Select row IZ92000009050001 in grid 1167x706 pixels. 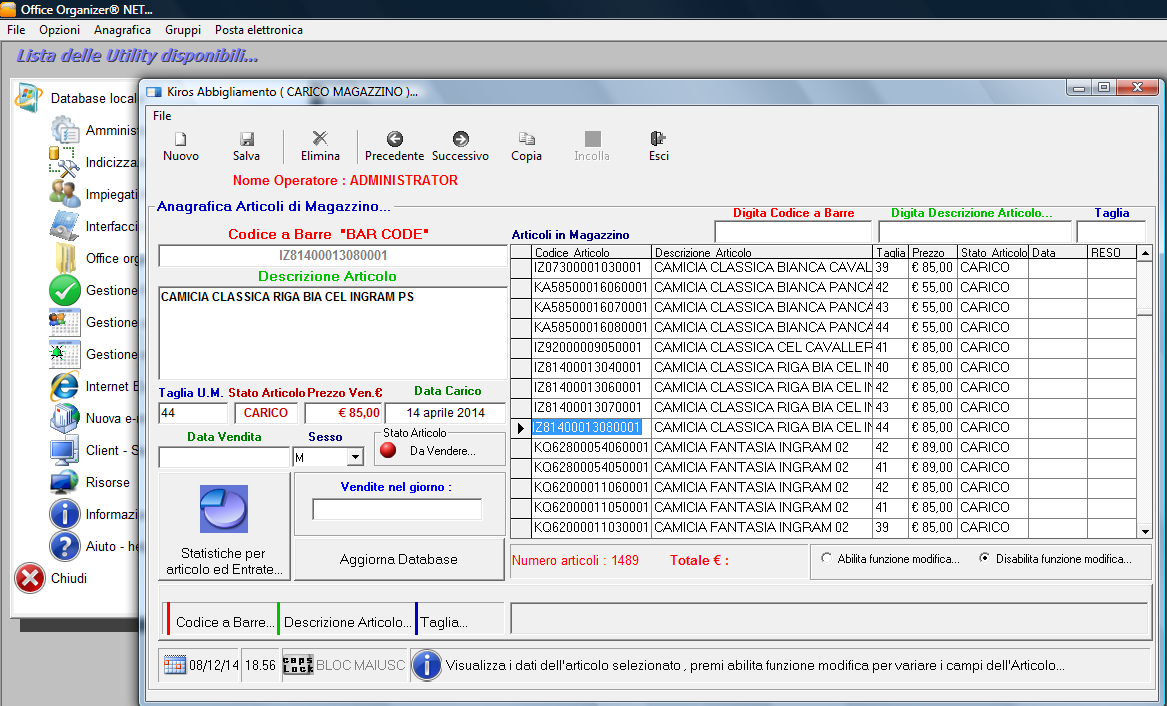click(823, 347)
